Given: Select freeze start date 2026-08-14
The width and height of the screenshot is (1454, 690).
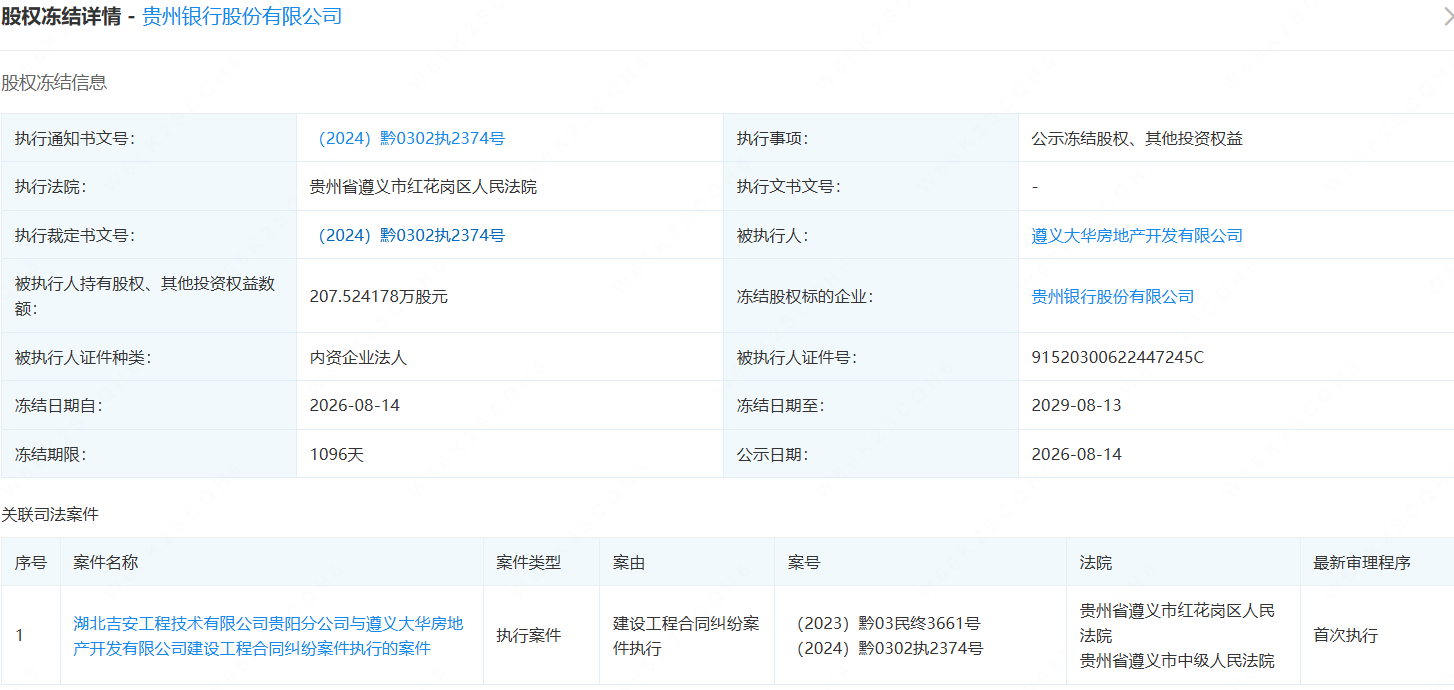Looking at the screenshot, I should [x=355, y=406].
